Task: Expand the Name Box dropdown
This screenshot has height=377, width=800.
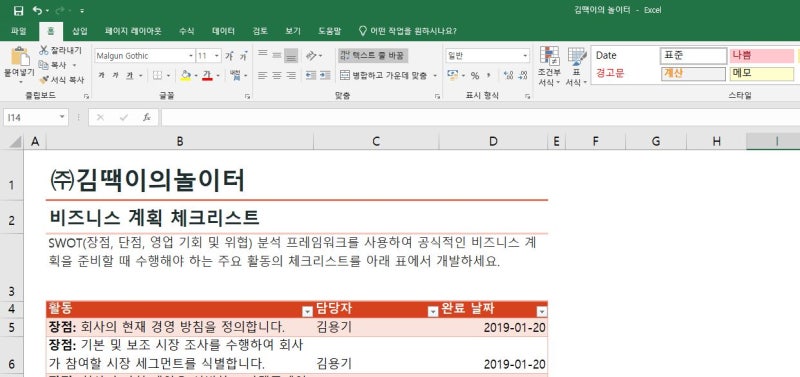Action: click(62, 117)
